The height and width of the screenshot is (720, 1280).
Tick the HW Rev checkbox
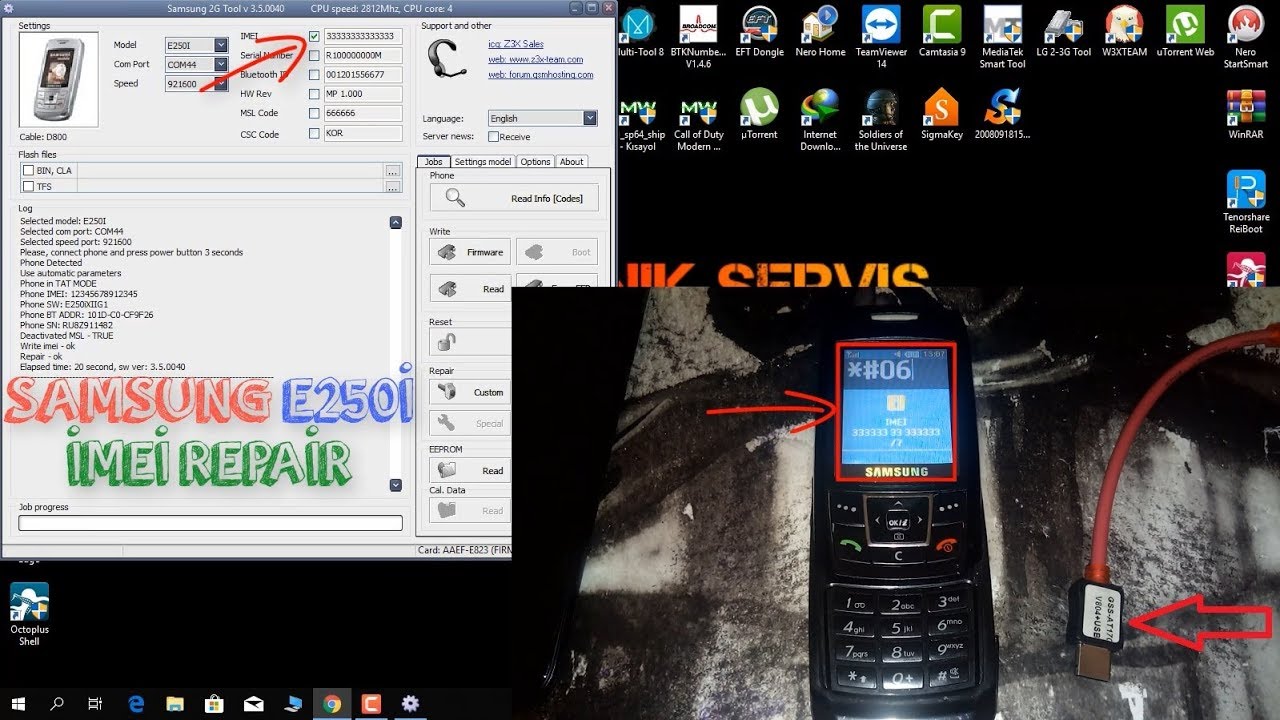(314, 94)
